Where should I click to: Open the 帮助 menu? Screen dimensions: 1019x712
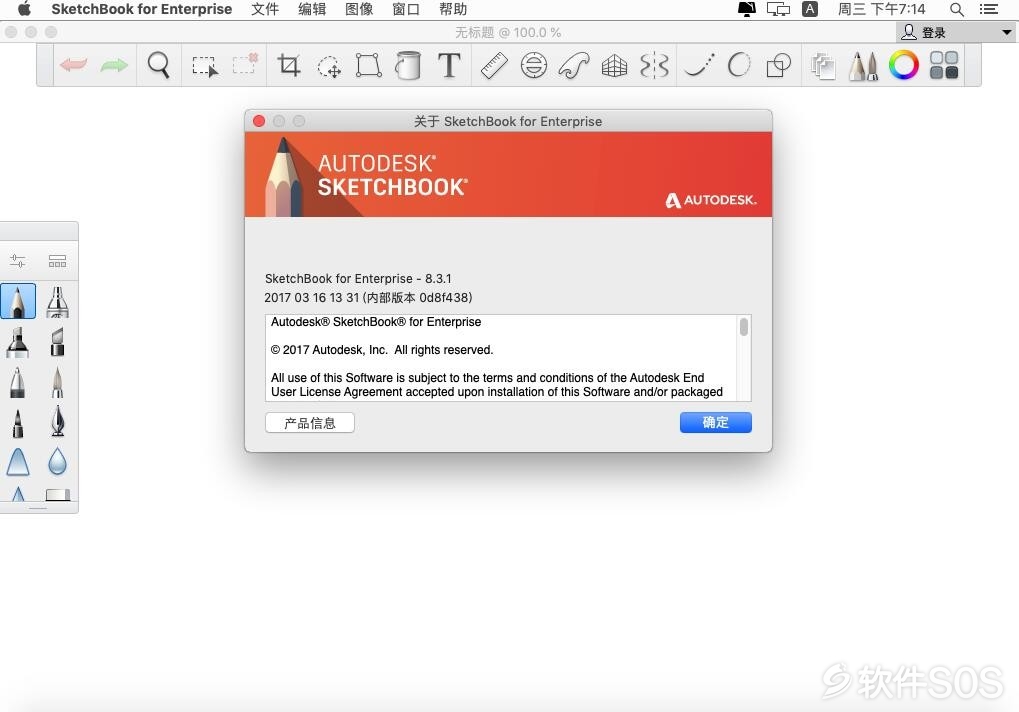point(453,9)
